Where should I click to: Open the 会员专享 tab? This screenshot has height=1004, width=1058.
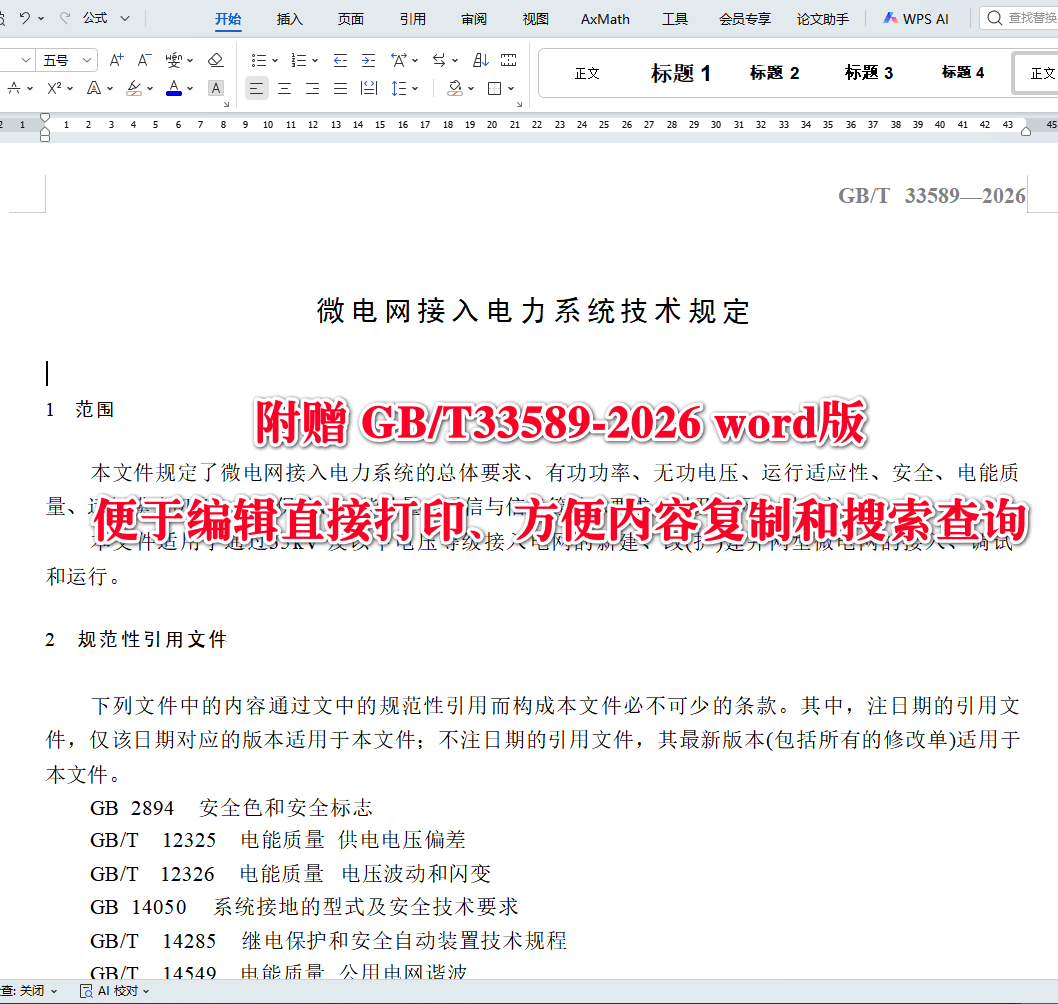tap(745, 19)
